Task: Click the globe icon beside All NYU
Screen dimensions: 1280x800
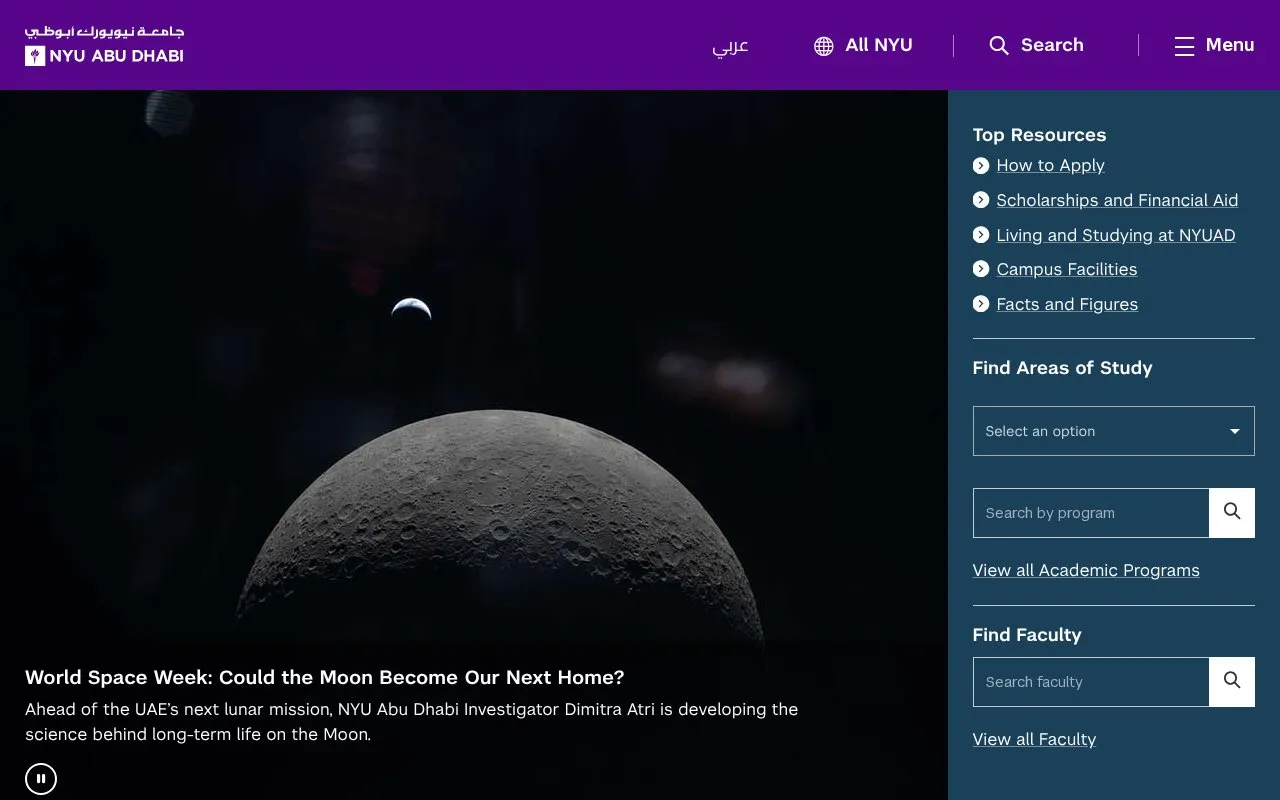Action: pos(824,46)
